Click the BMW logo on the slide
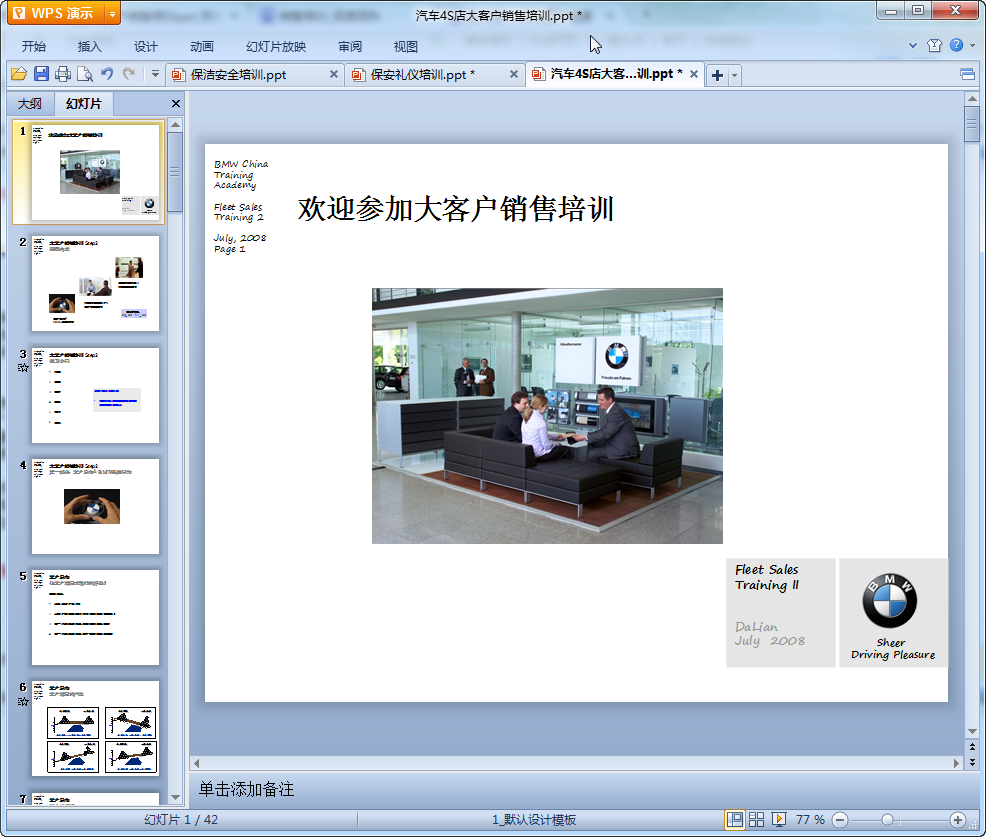The image size is (986, 837). (x=890, y=601)
